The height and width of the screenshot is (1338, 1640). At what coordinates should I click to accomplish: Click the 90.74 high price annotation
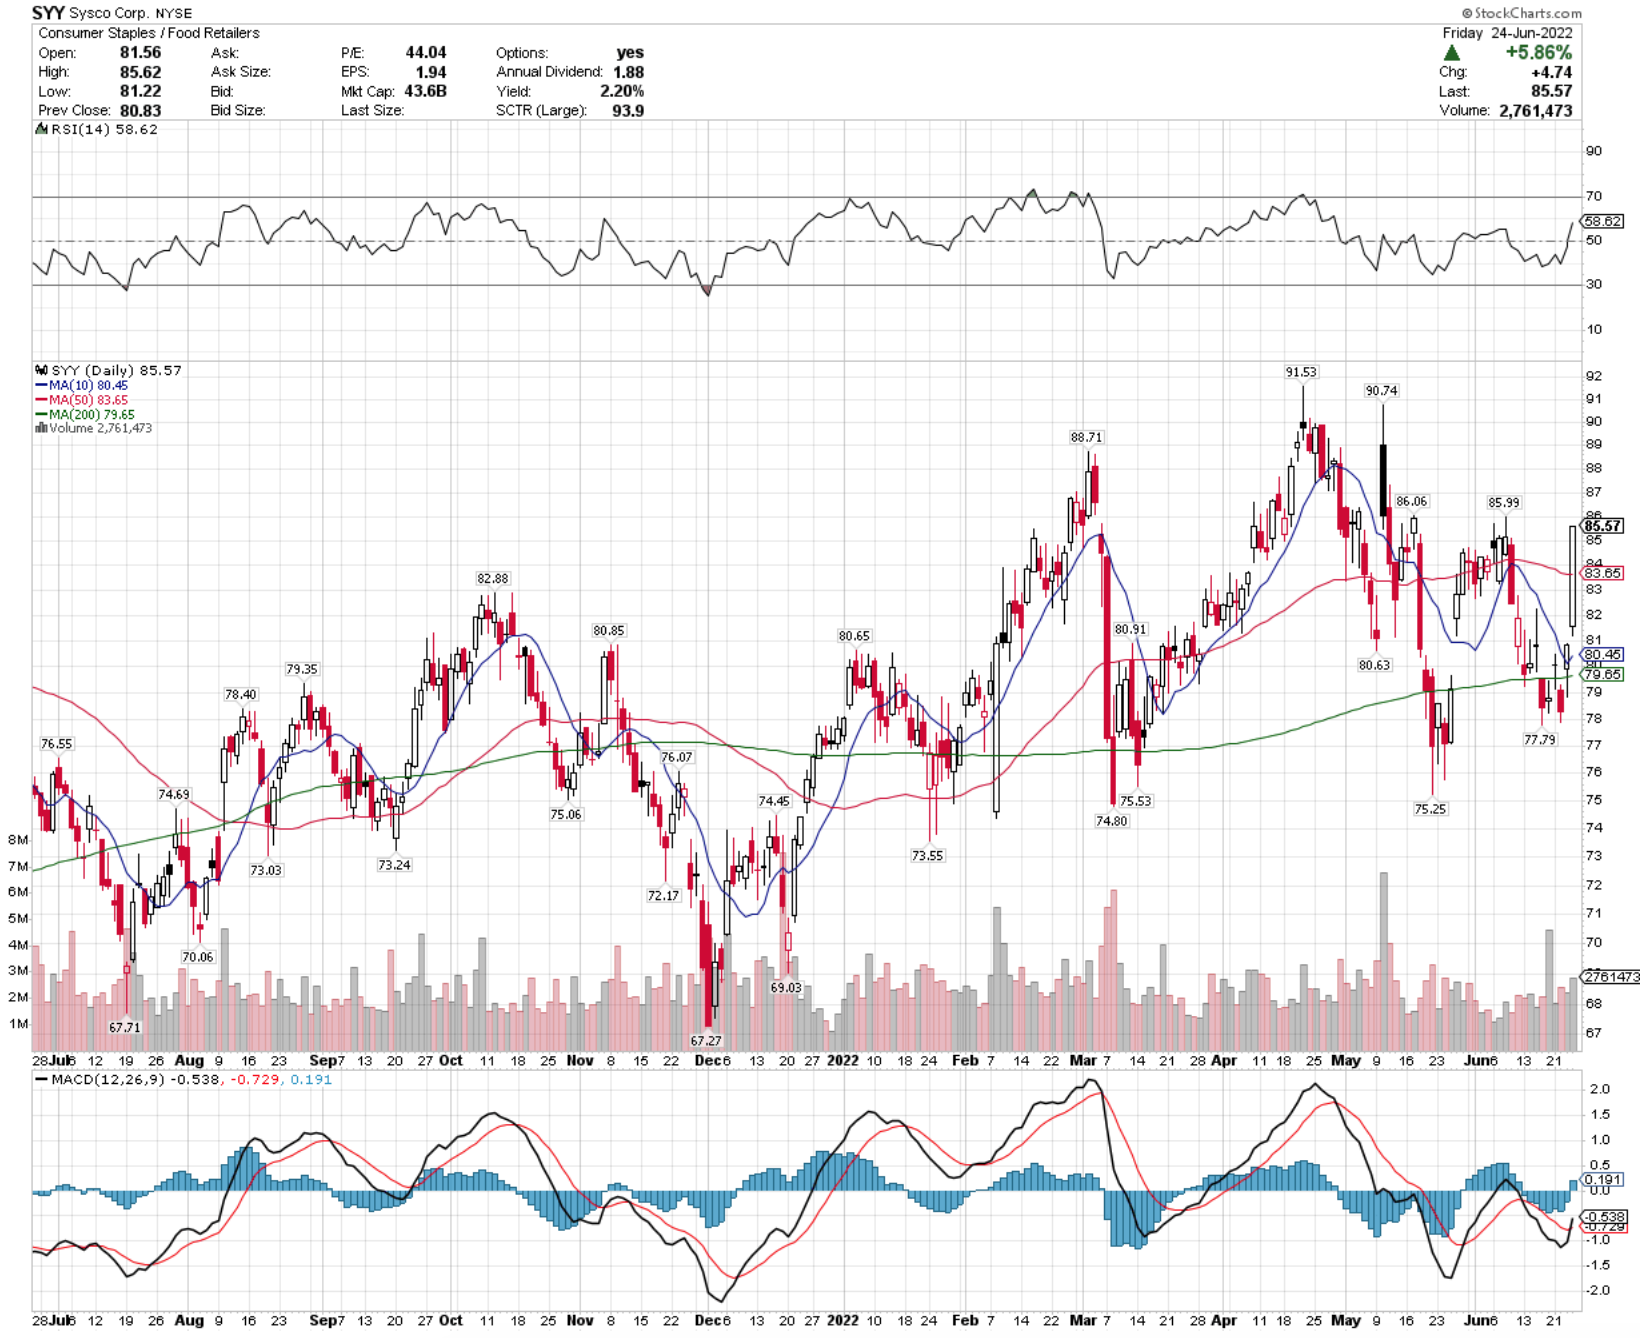click(x=1381, y=391)
